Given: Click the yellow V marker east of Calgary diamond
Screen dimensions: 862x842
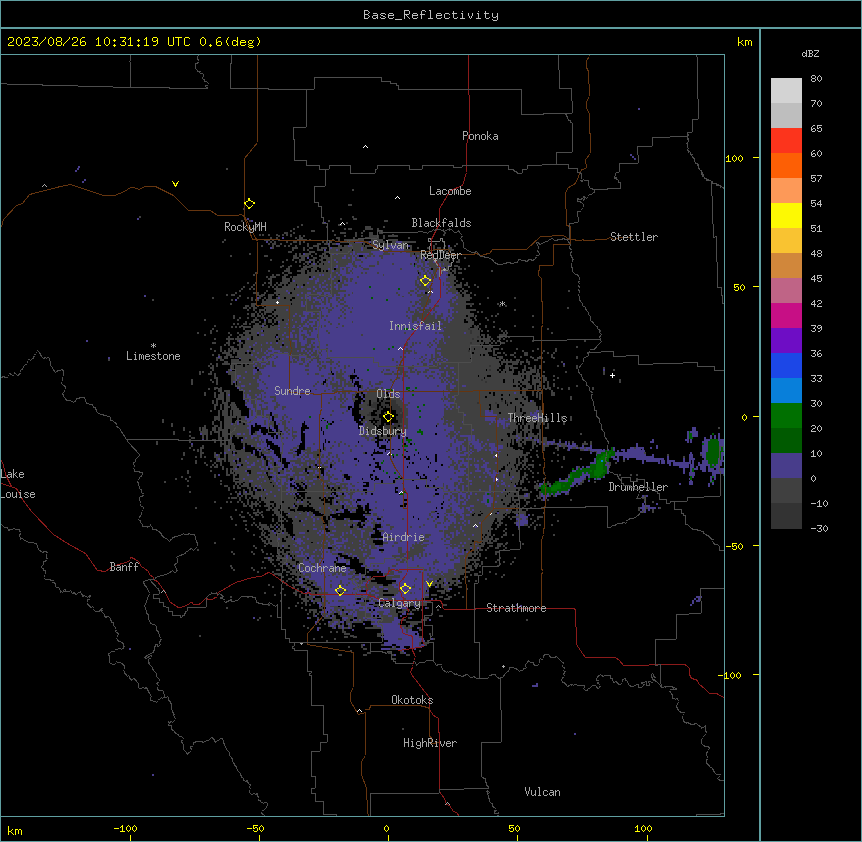Looking at the screenshot, I should pos(429,584).
